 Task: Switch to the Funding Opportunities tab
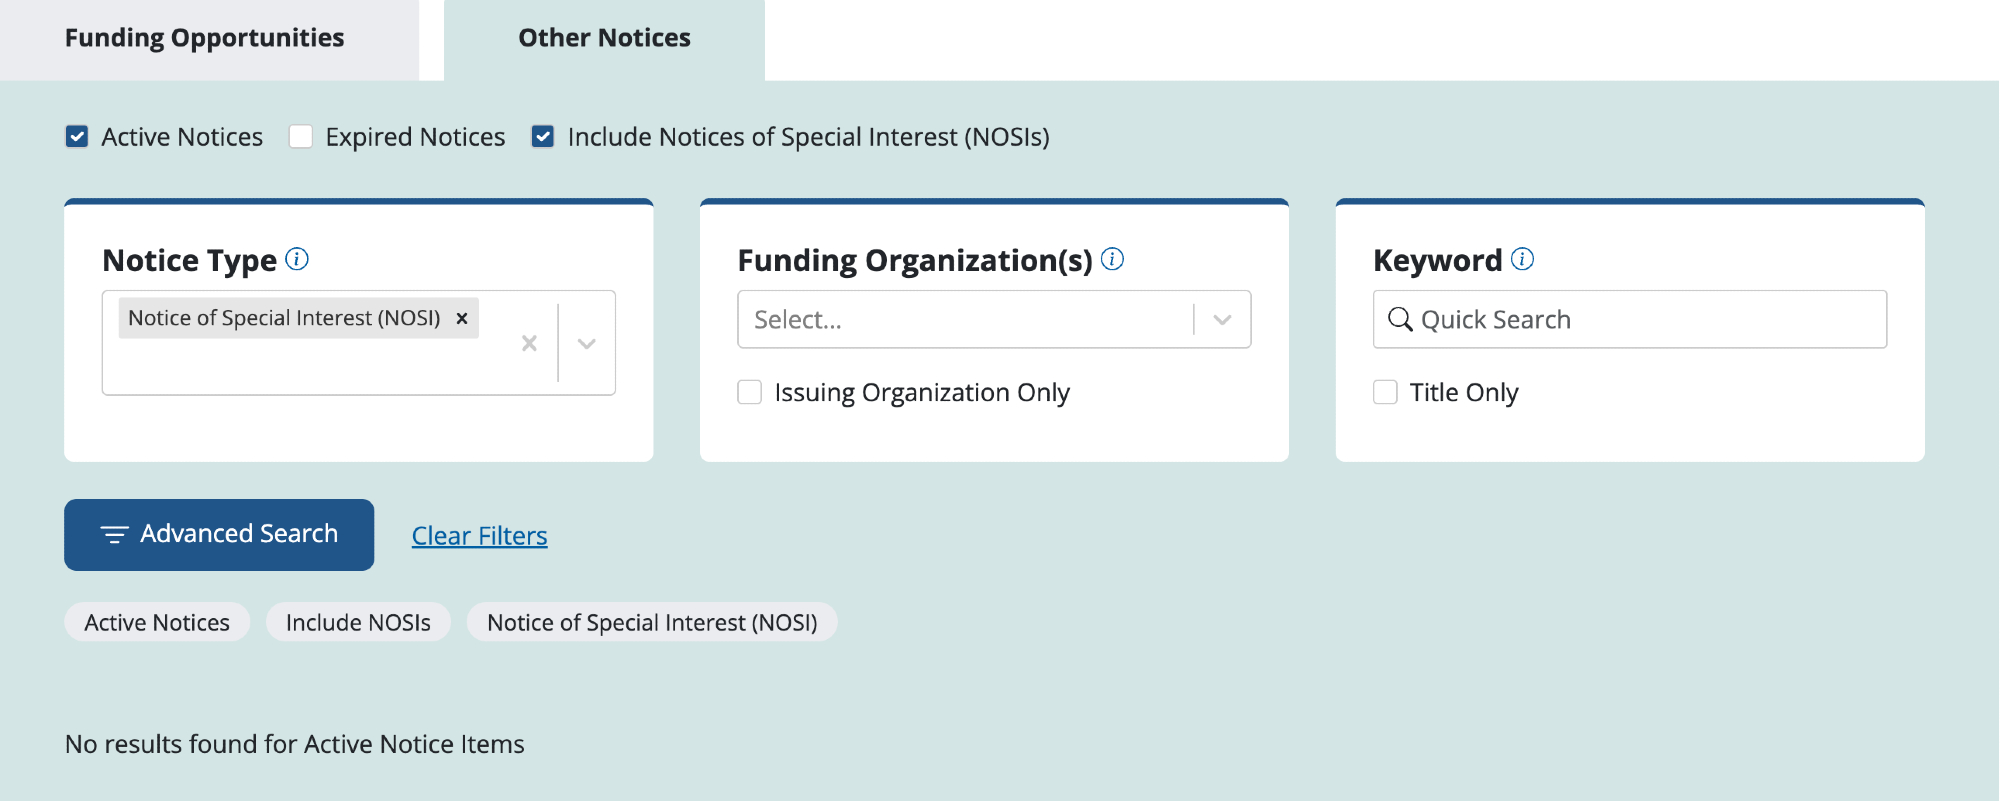(205, 38)
